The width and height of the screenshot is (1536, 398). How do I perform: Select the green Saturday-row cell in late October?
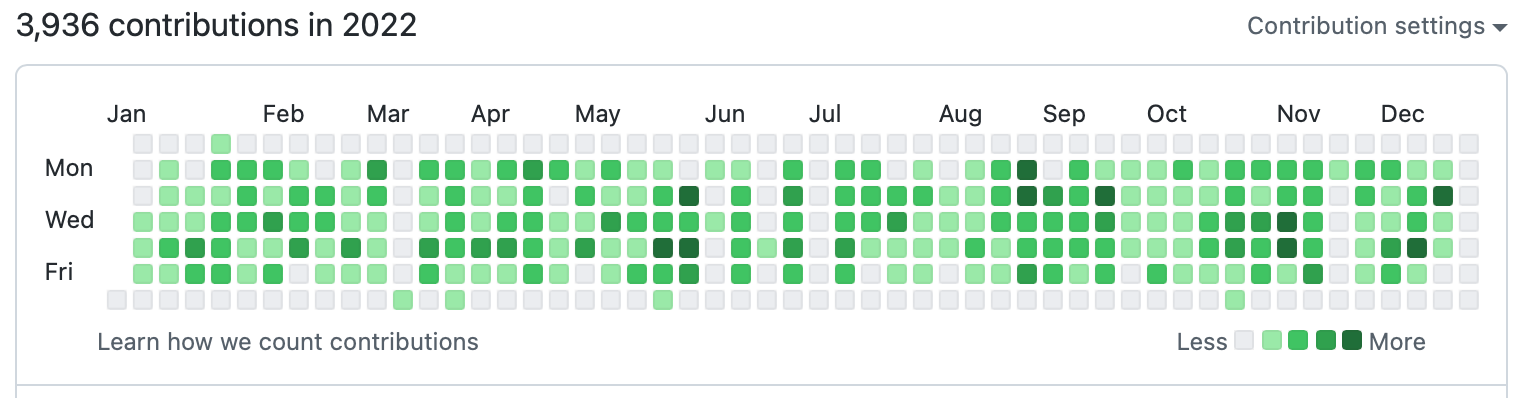click(x=1235, y=300)
